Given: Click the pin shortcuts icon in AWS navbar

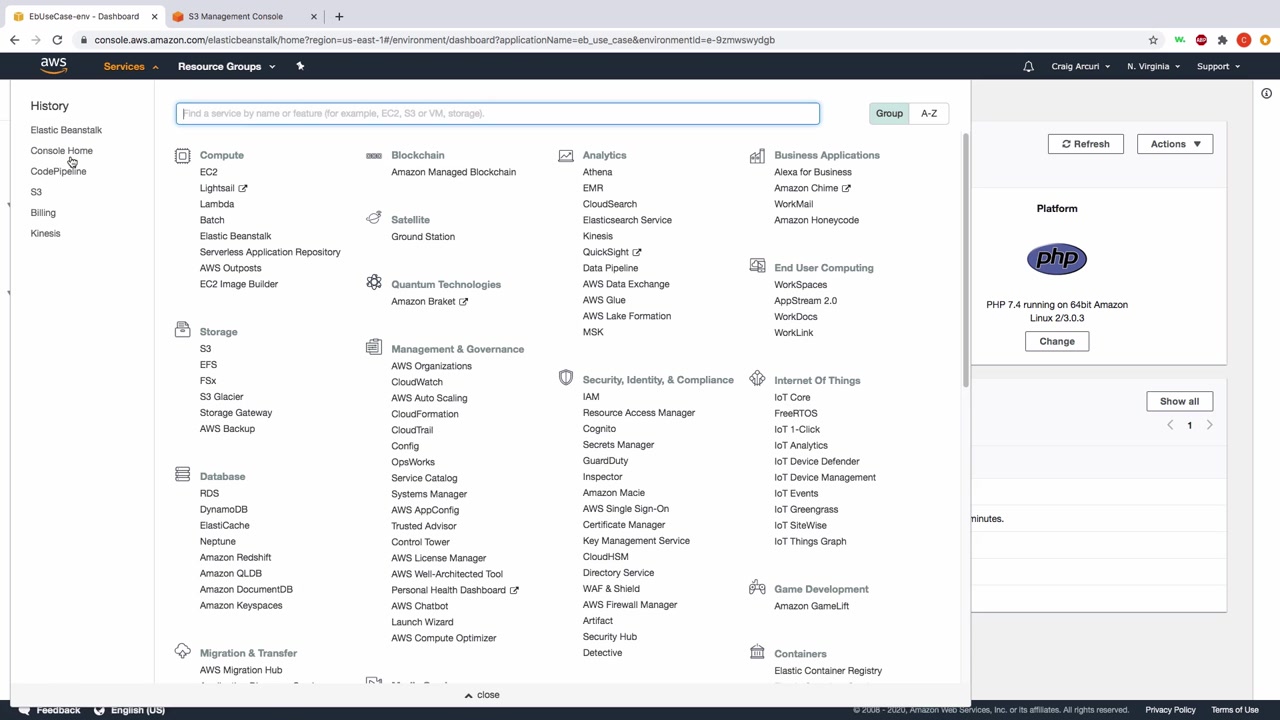Looking at the screenshot, I should pos(300,66).
